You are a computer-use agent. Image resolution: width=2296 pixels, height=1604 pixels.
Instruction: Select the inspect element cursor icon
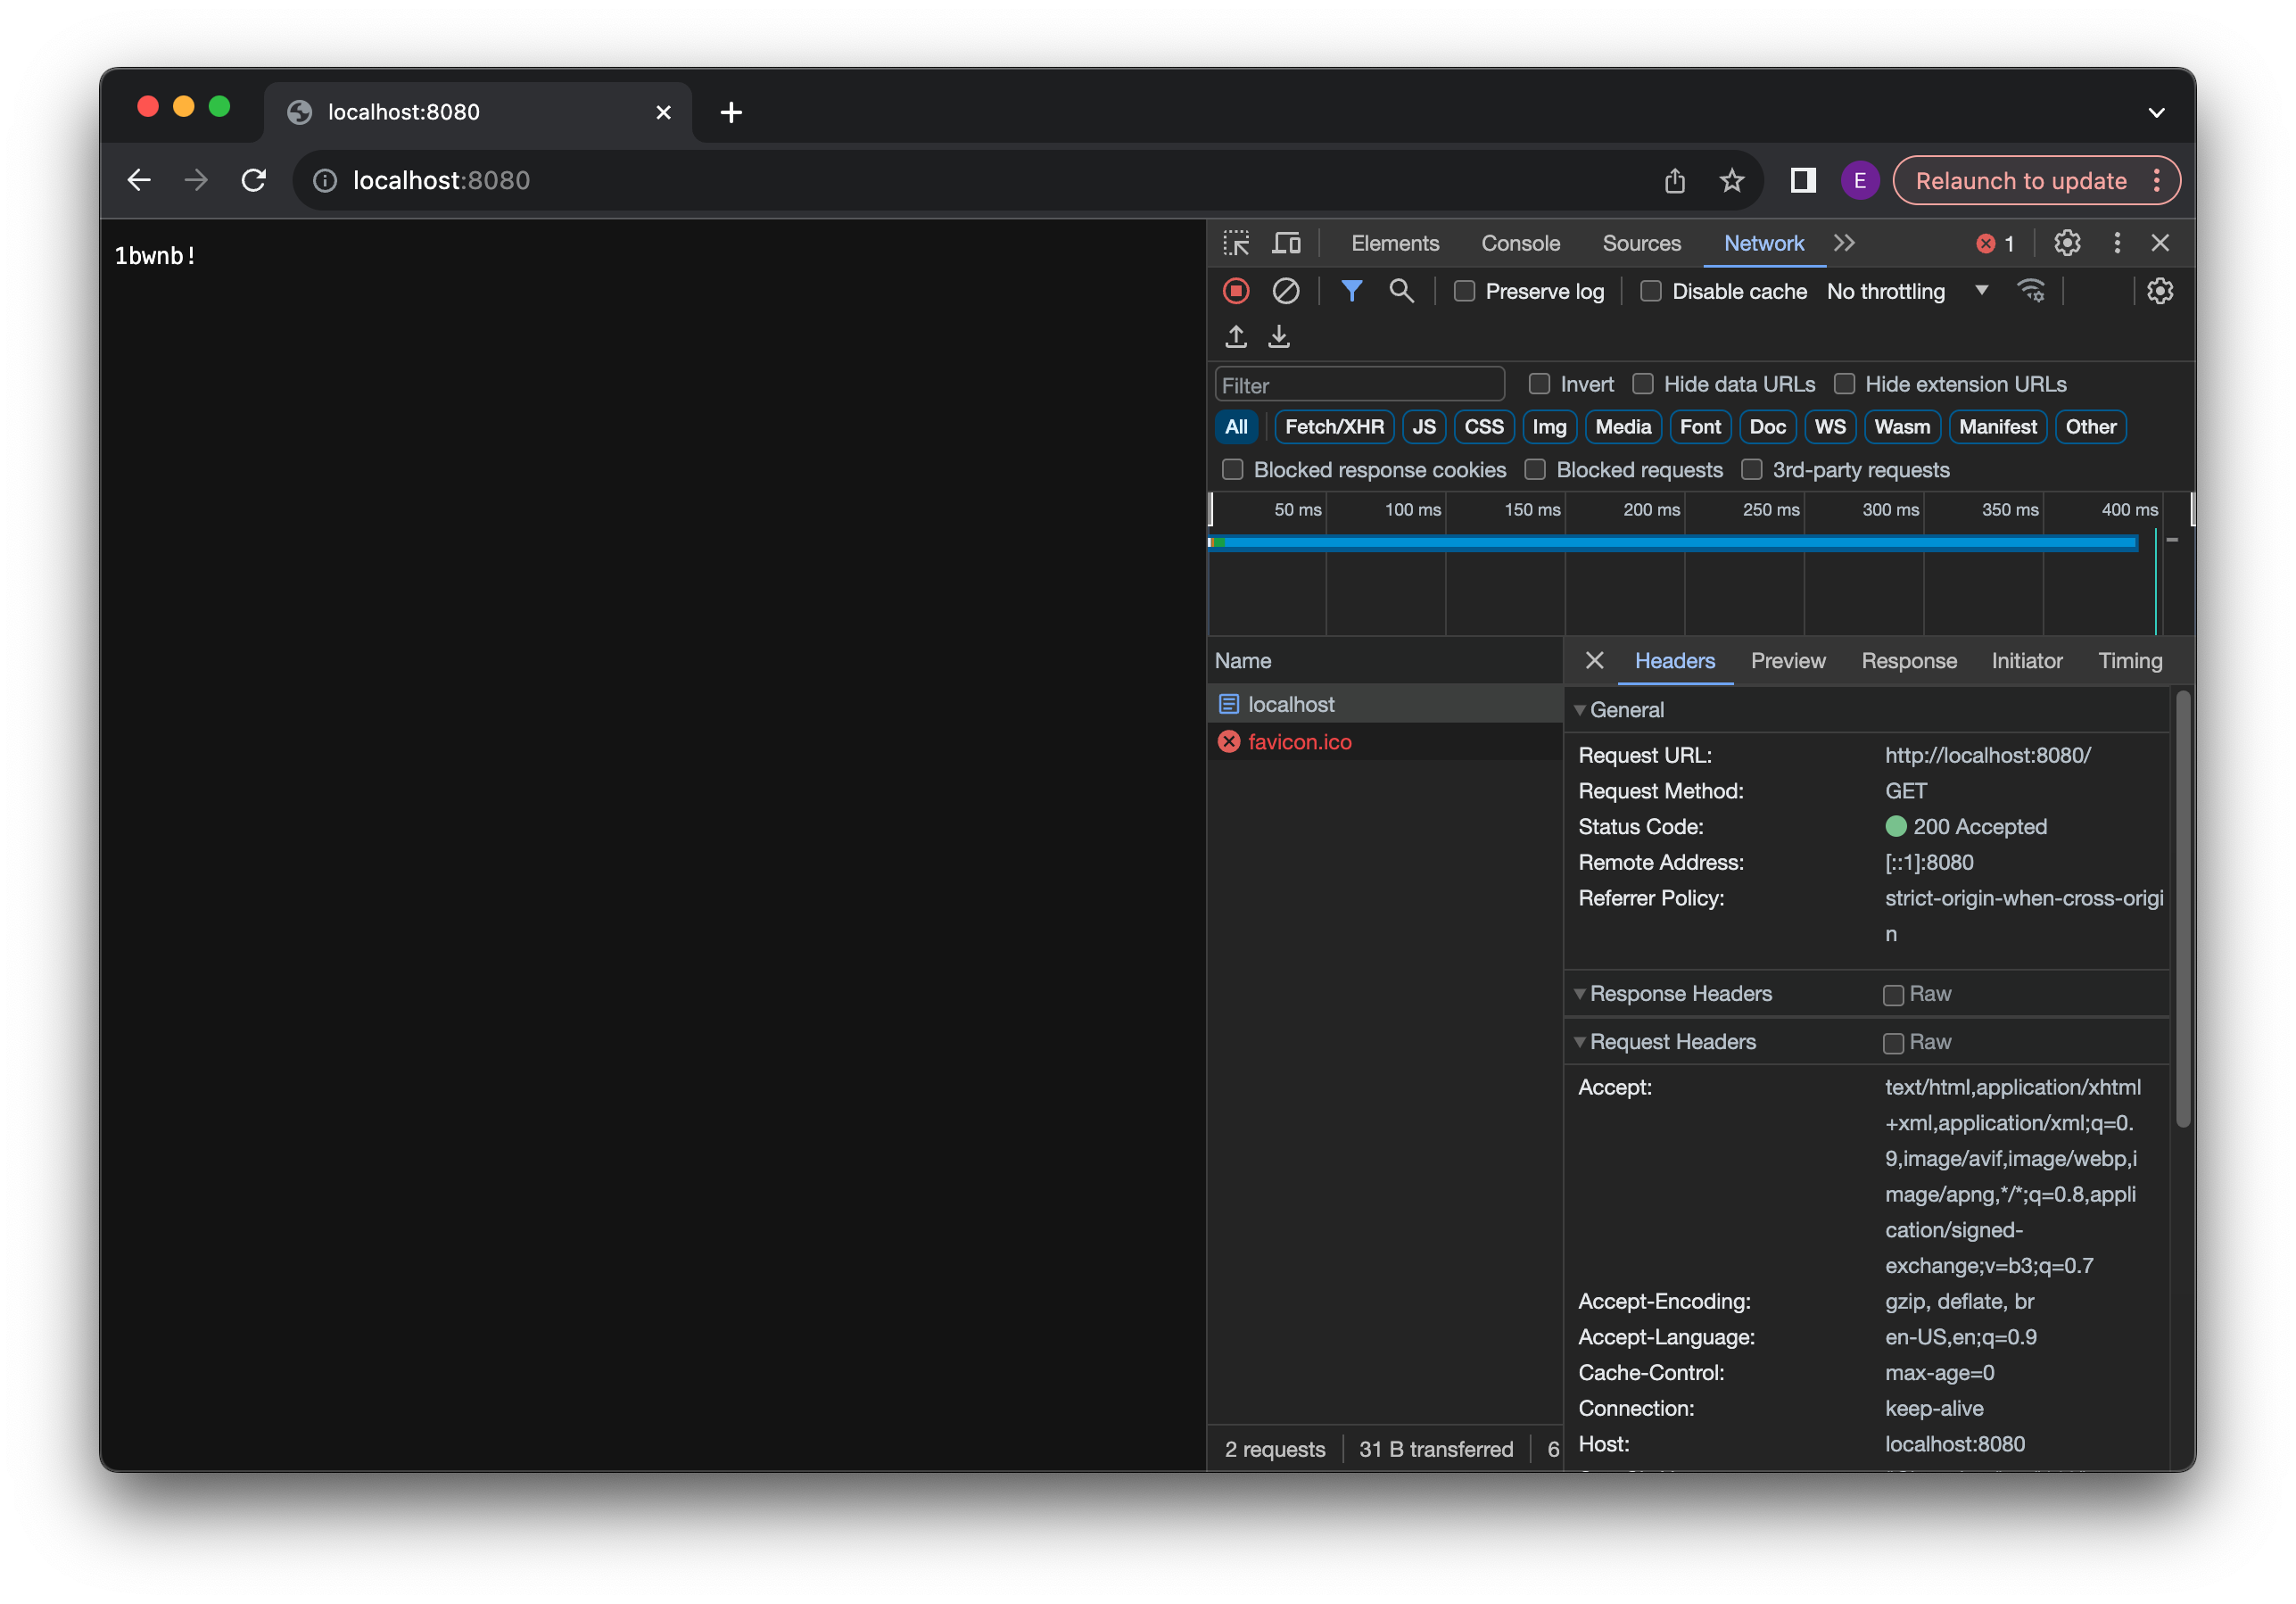[1236, 242]
